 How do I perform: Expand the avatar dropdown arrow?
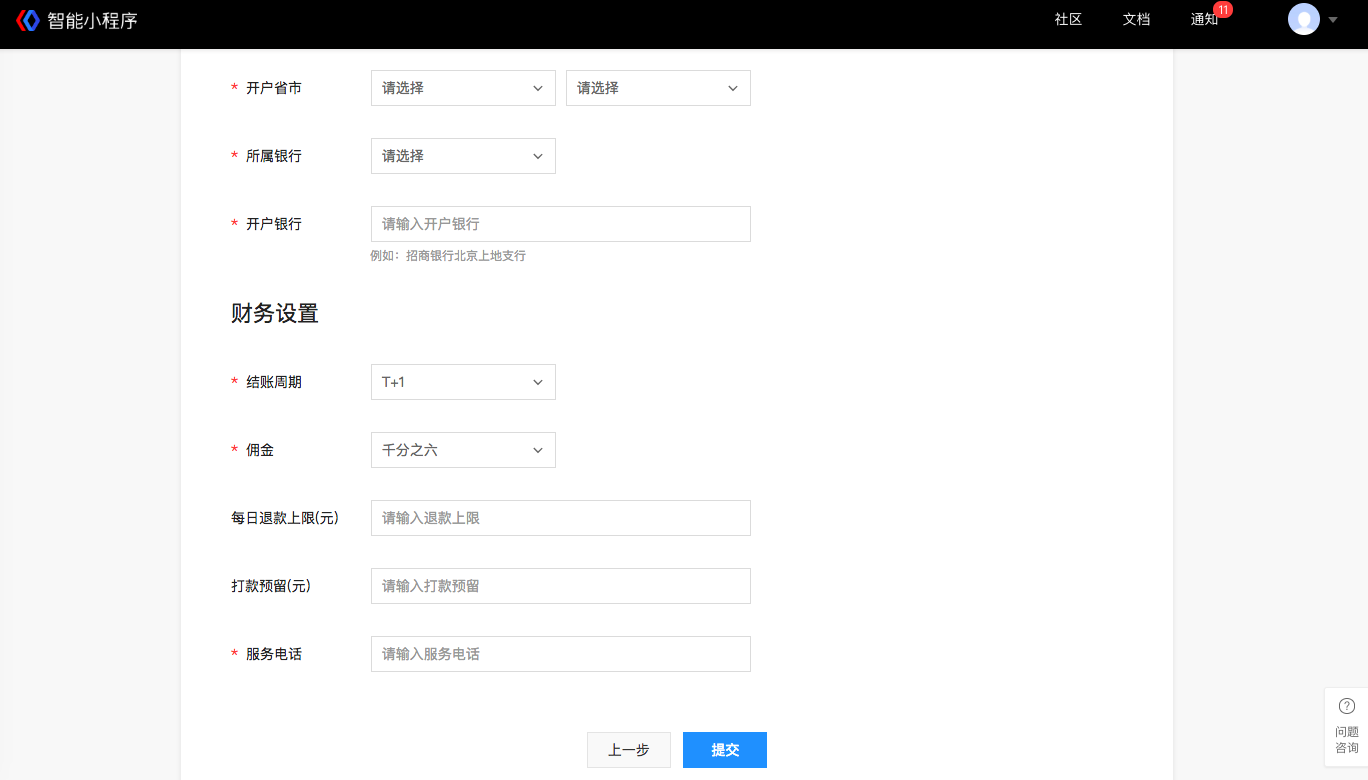pos(1331,20)
